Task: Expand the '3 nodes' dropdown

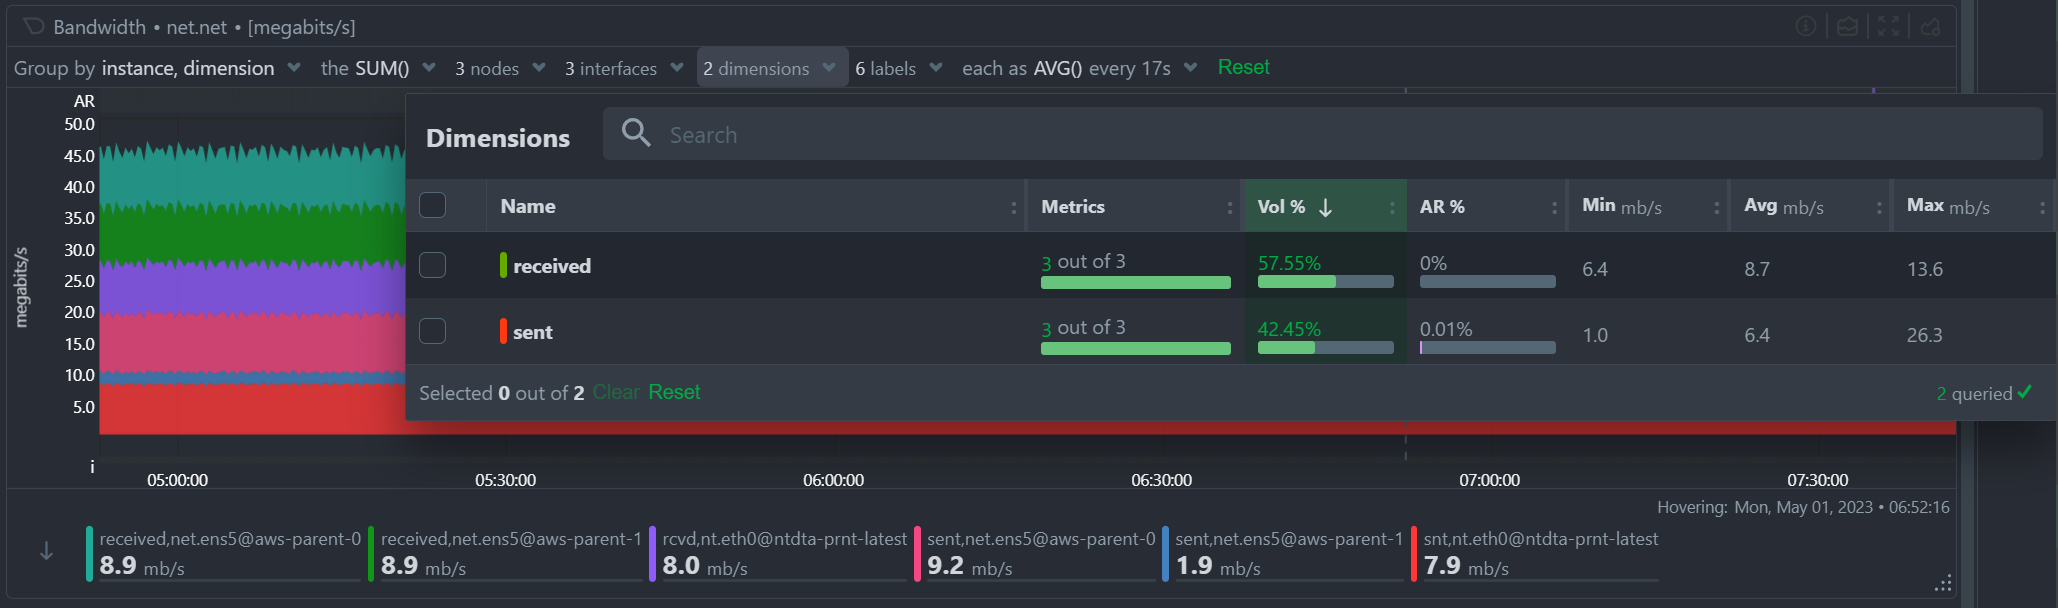Action: coord(499,68)
